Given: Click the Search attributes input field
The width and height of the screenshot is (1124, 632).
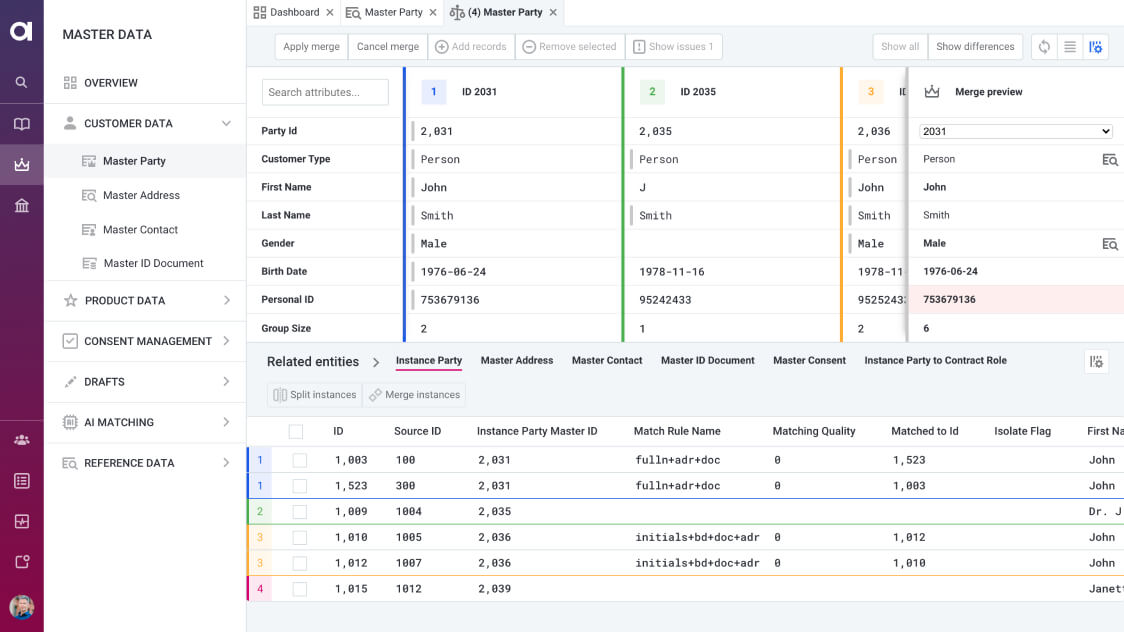Looking at the screenshot, I should (325, 91).
